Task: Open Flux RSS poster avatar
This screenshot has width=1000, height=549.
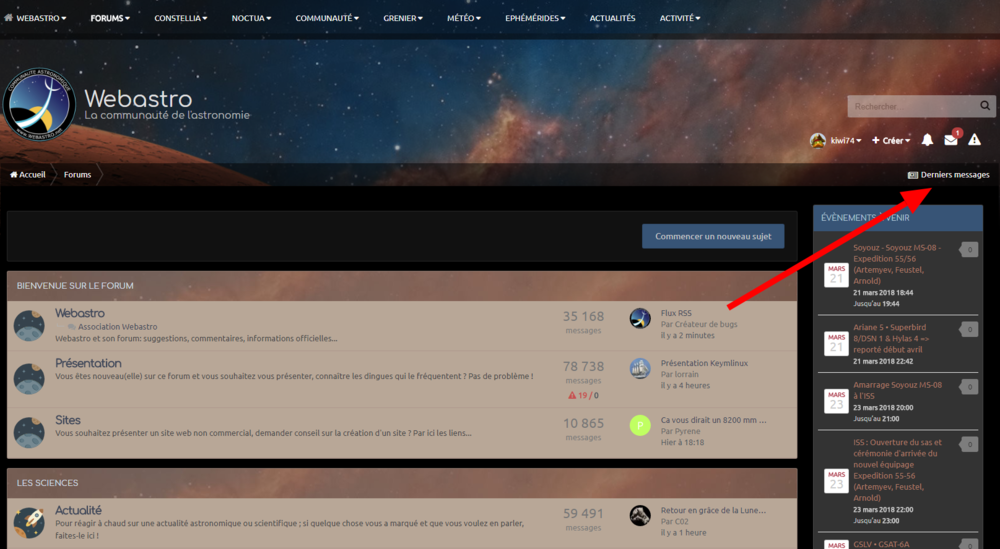Action: (640, 318)
